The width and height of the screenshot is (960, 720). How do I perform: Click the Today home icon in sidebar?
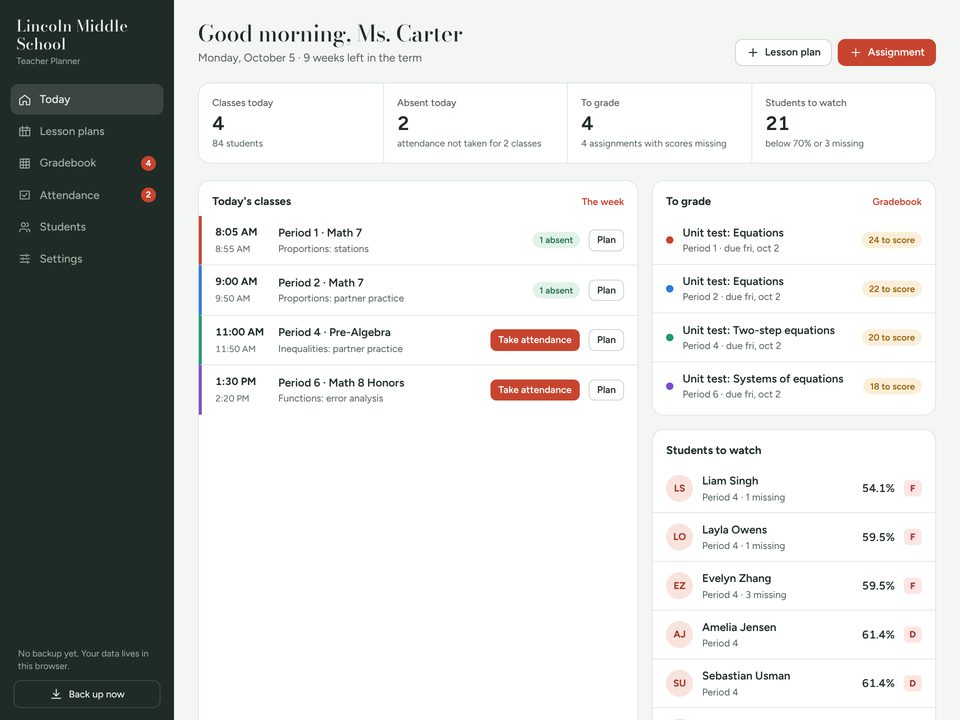tap(24, 100)
